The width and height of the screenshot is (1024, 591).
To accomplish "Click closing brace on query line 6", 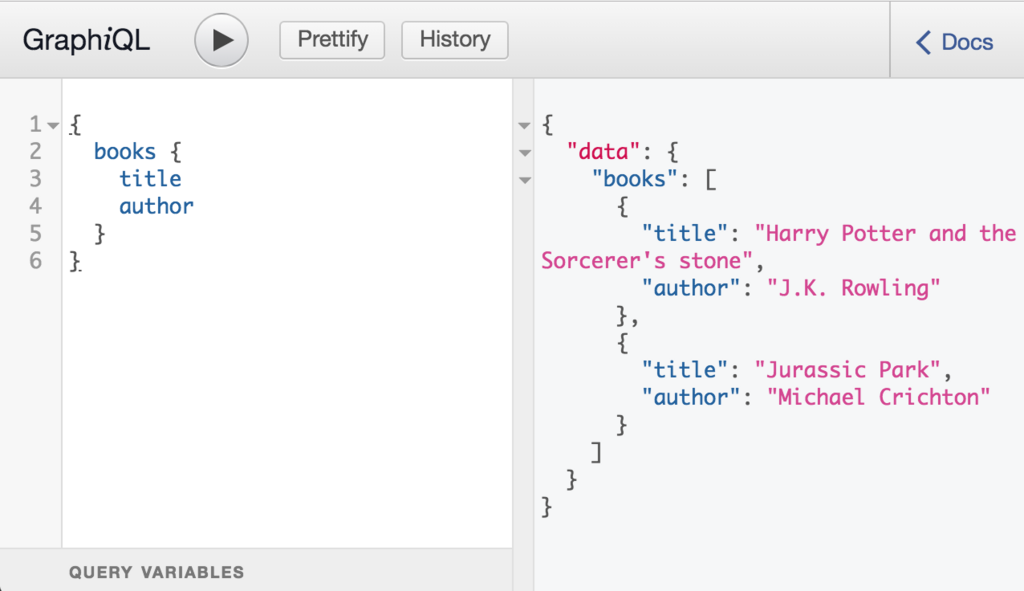I will pos(75,261).
